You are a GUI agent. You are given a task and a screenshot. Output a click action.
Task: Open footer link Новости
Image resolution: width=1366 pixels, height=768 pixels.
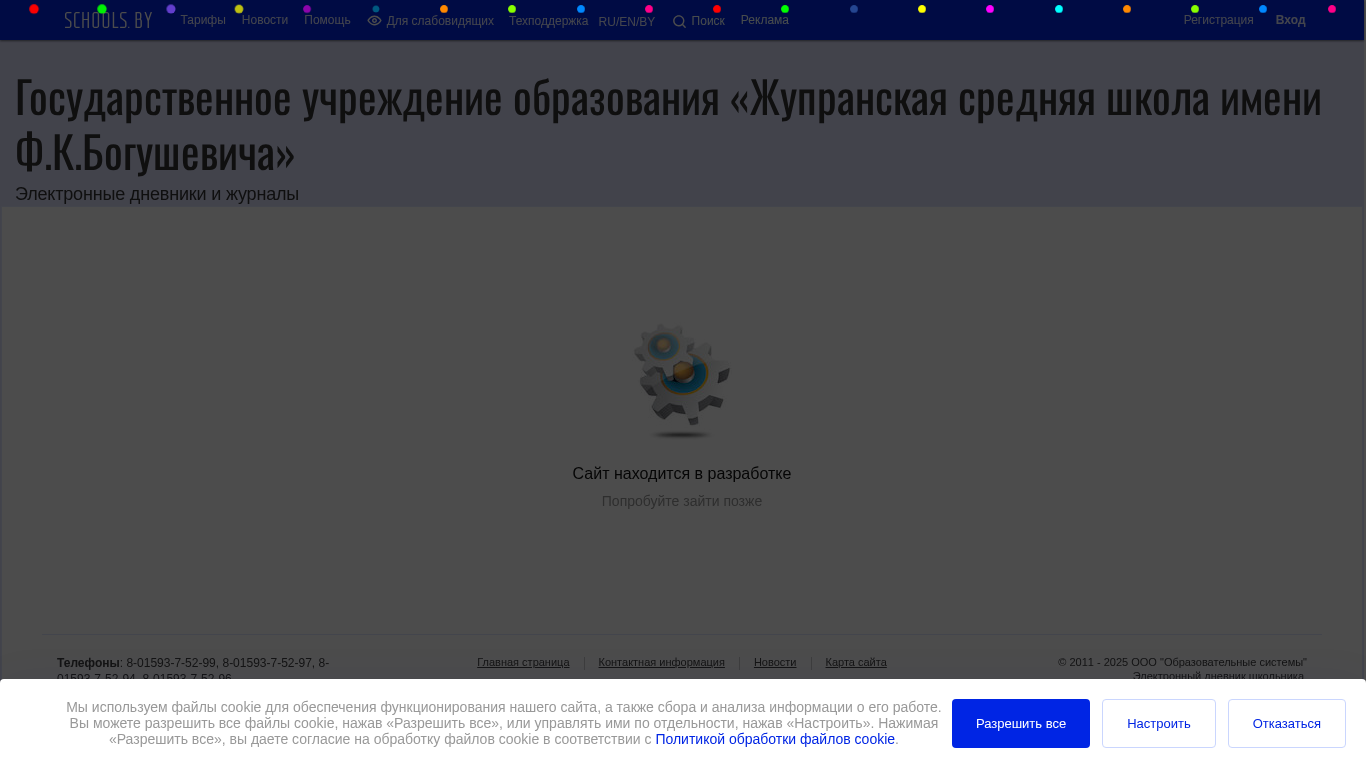pos(775,662)
